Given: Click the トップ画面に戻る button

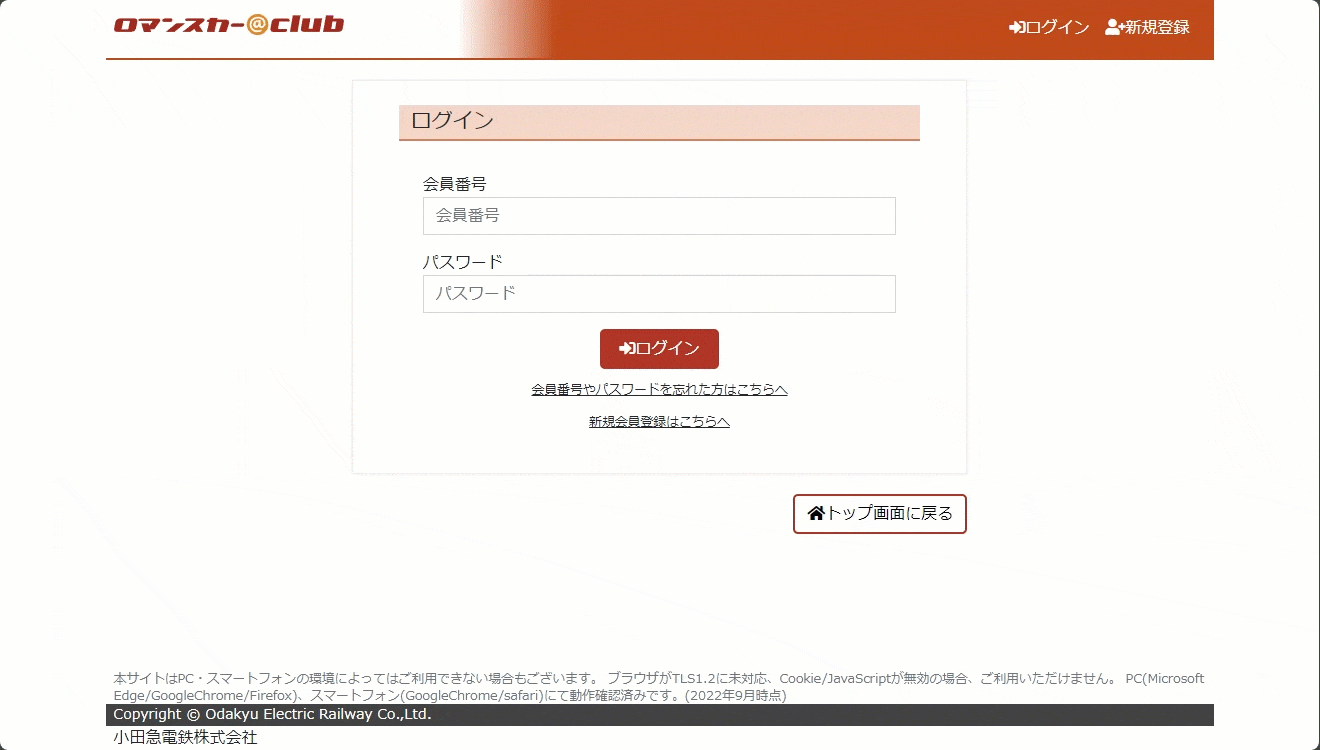Looking at the screenshot, I should (x=880, y=514).
